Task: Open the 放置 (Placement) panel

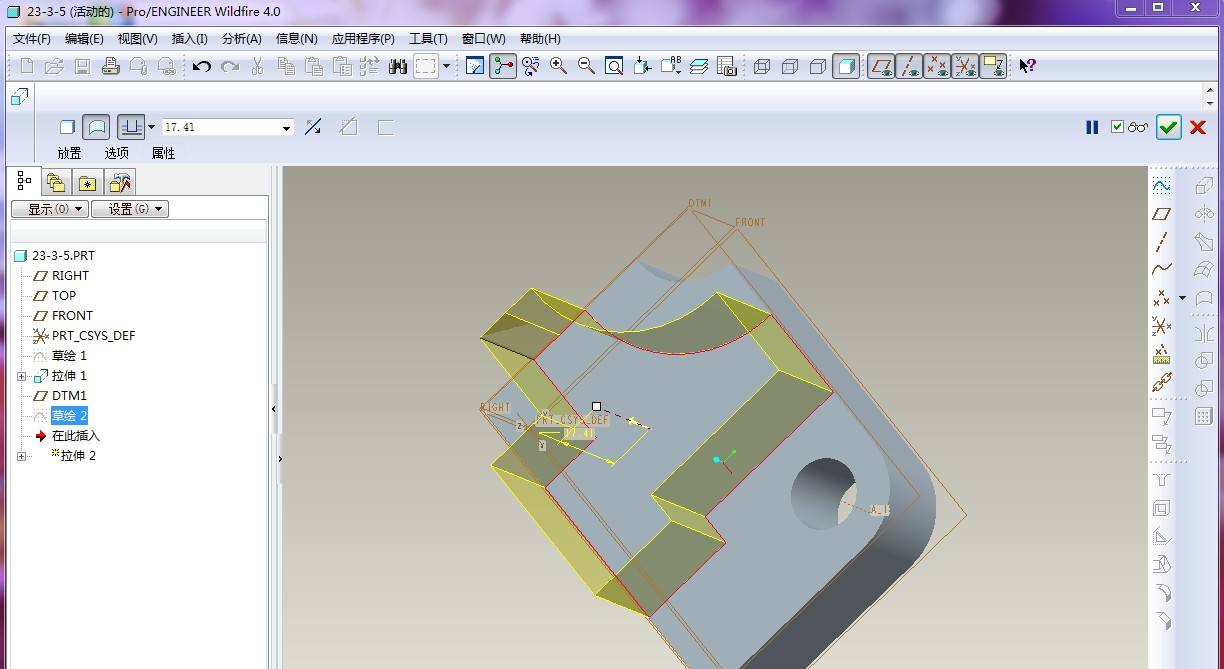Action: [69, 153]
